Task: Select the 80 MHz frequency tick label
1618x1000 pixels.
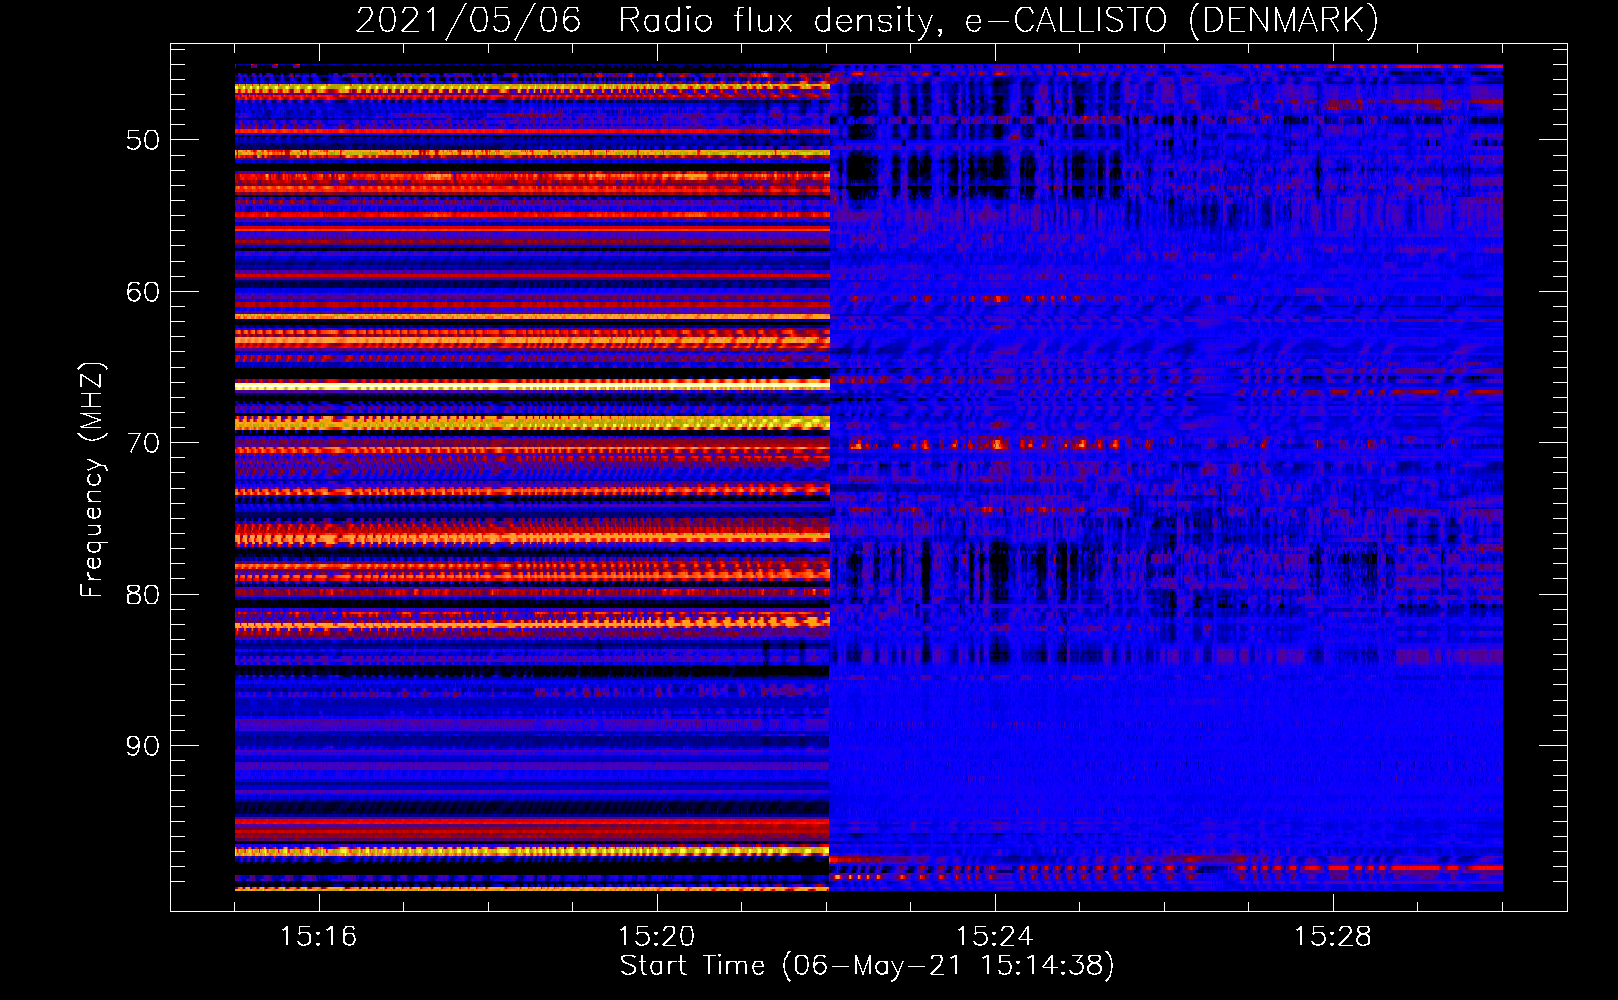Action: click(143, 595)
